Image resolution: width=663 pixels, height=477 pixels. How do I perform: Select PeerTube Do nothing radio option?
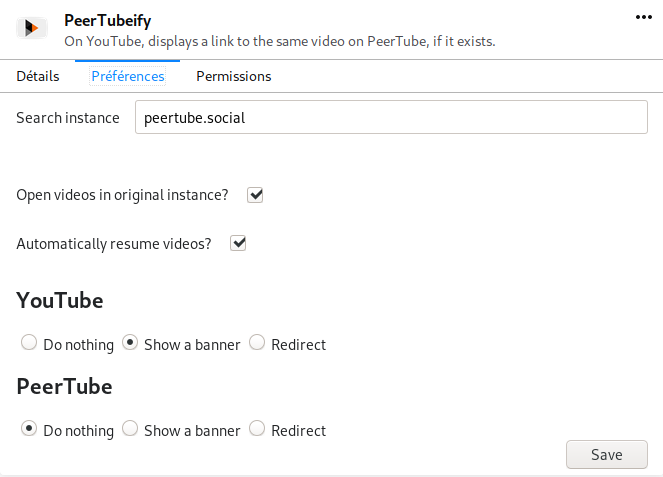coord(29,429)
